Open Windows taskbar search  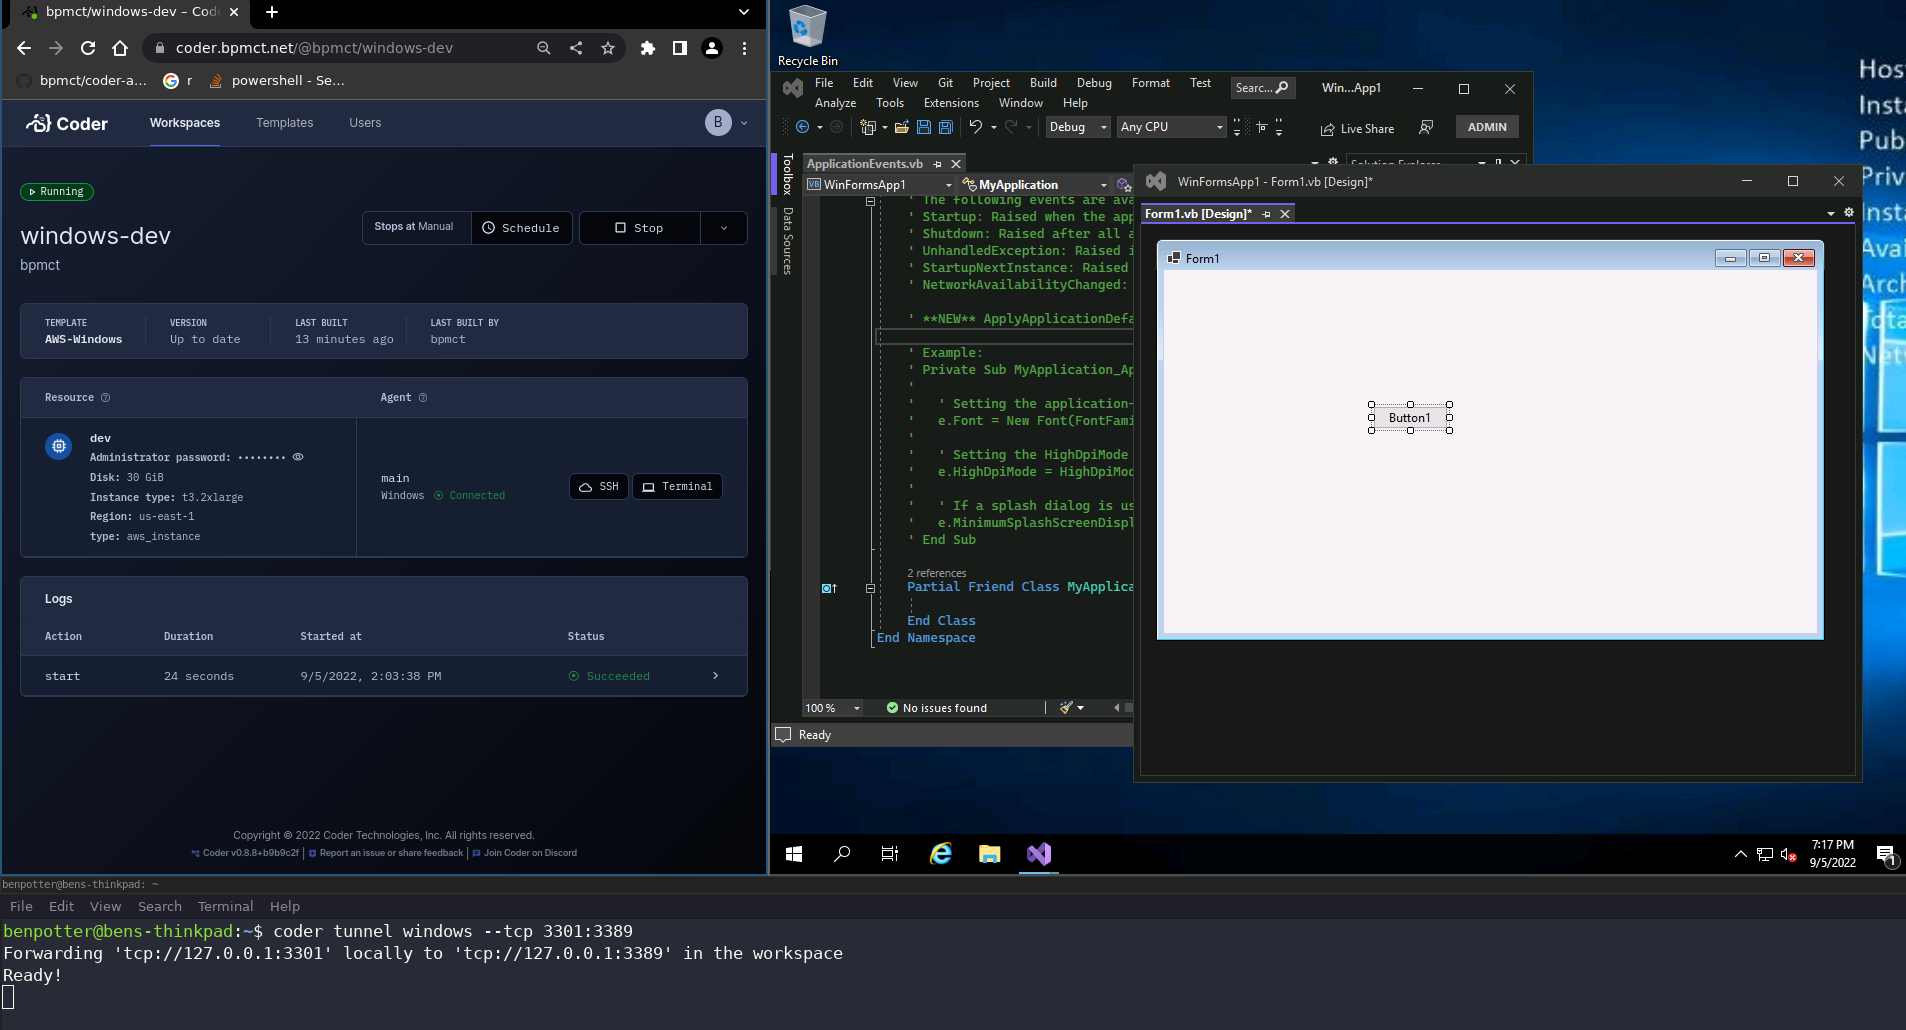842,854
